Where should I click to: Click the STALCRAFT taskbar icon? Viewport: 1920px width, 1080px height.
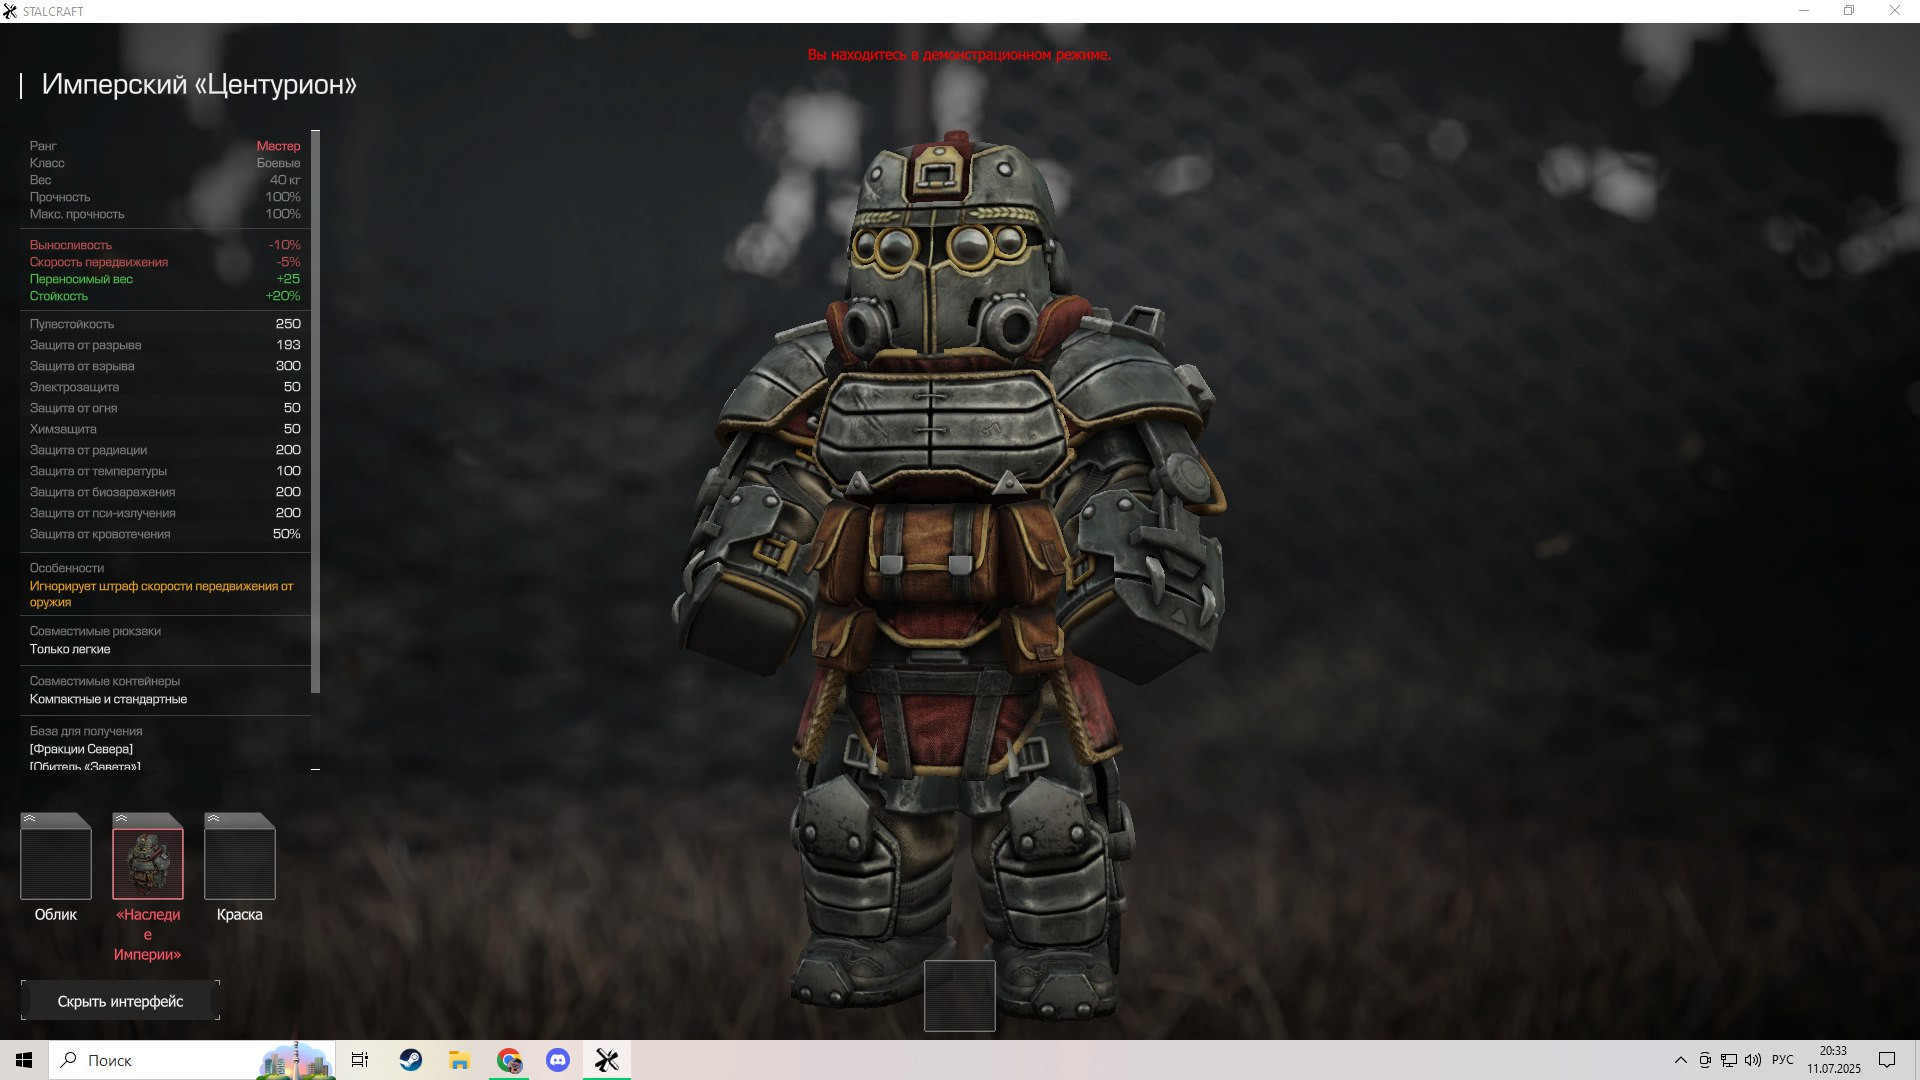click(x=607, y=1060)
